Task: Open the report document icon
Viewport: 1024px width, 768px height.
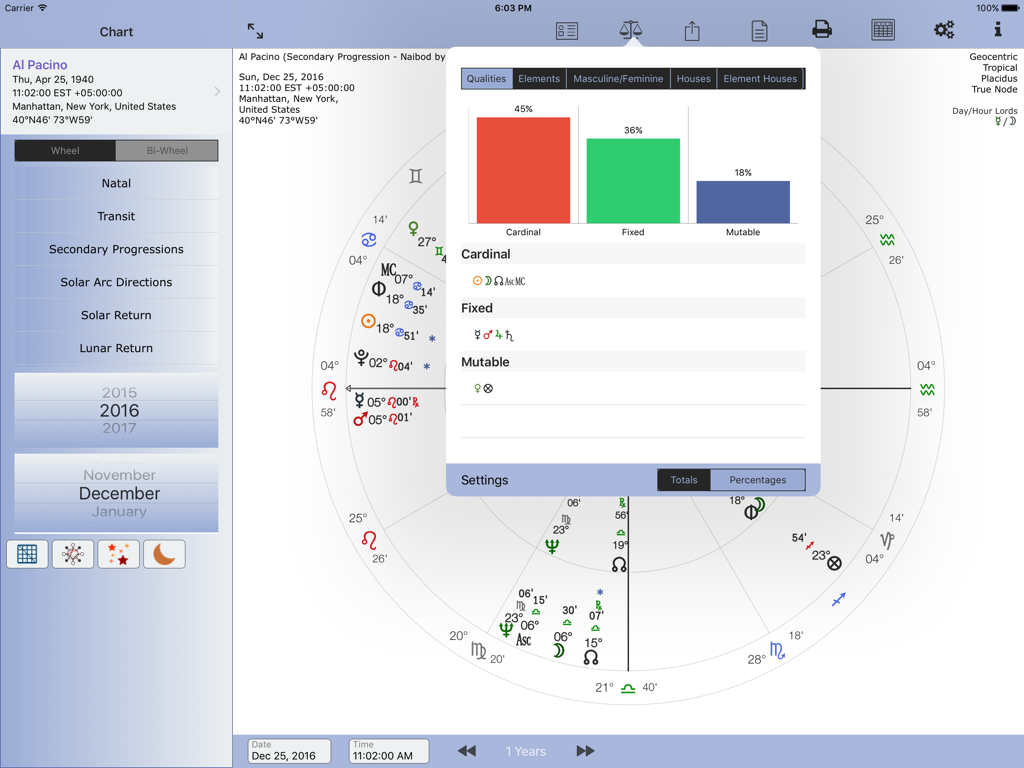Action: tap(759, 30)
